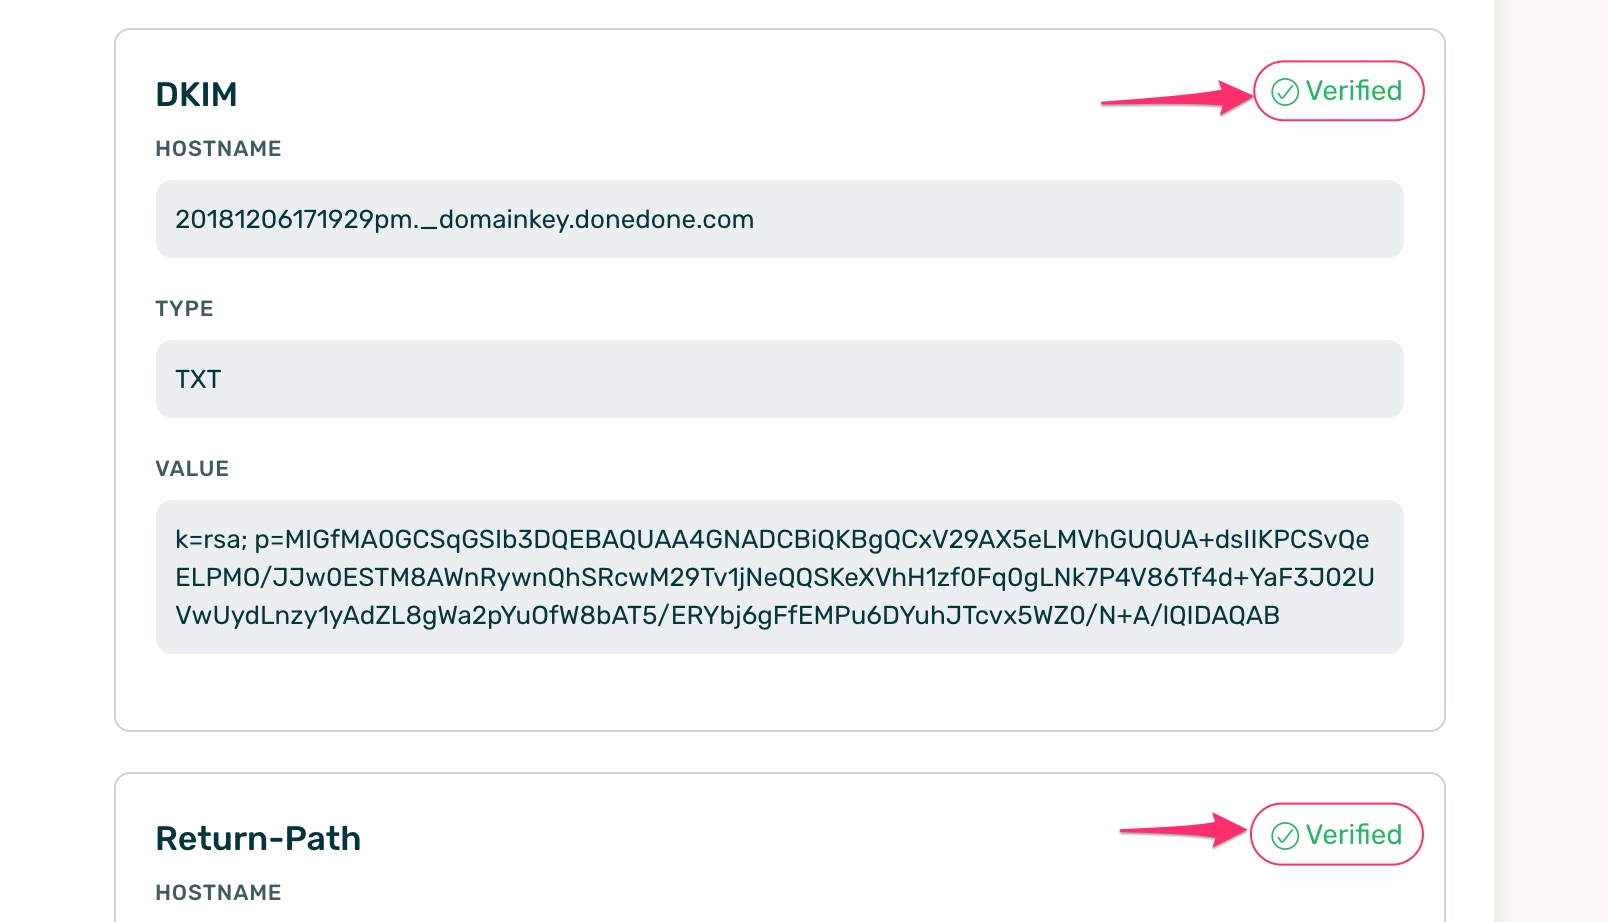Click the Return-Path HOSTNAME label
Image resolution: width=1608 pixels, height=922 pixels.
coord(218,892)
